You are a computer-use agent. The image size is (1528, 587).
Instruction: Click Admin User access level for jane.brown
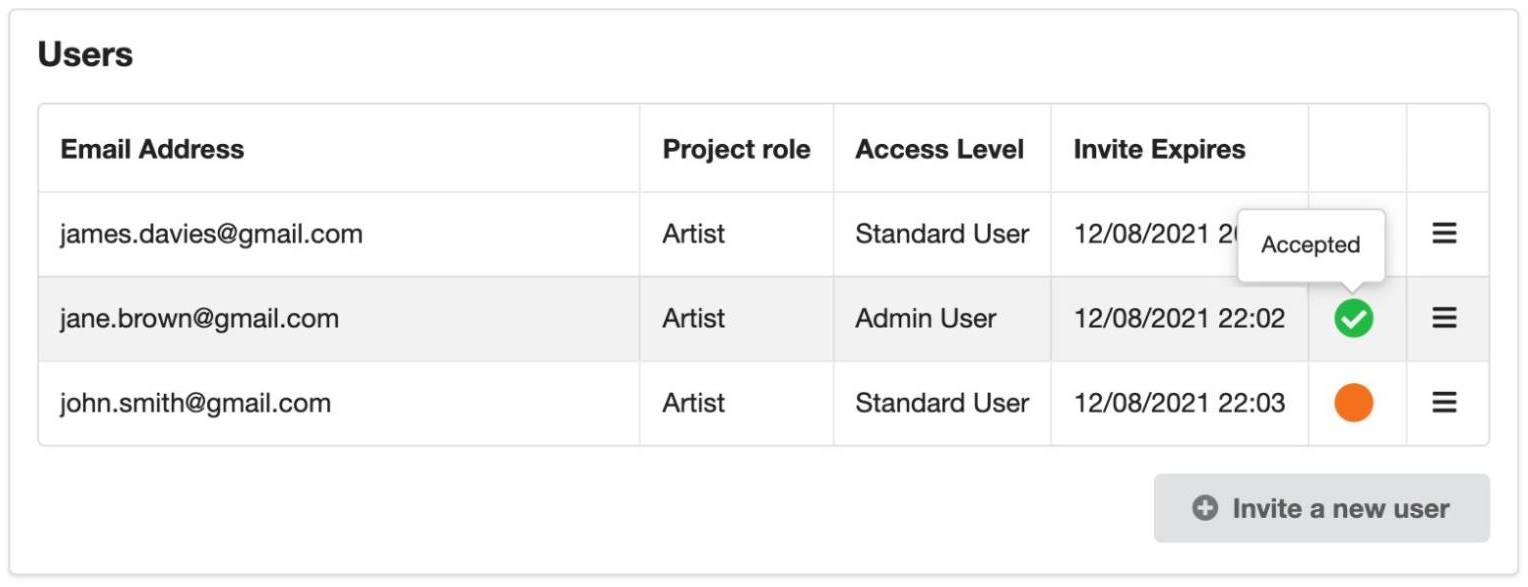pyautogui.click(x=925, y=318)
